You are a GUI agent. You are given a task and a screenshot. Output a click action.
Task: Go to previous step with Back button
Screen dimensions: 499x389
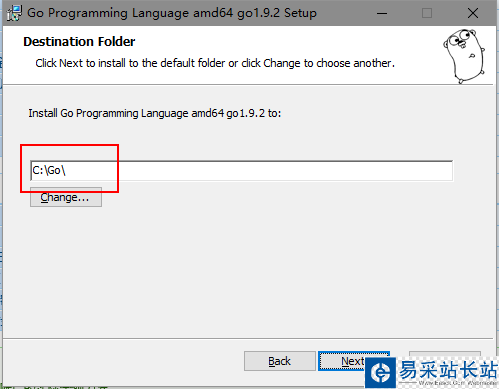pyautogui.click(x=280, y=361)
